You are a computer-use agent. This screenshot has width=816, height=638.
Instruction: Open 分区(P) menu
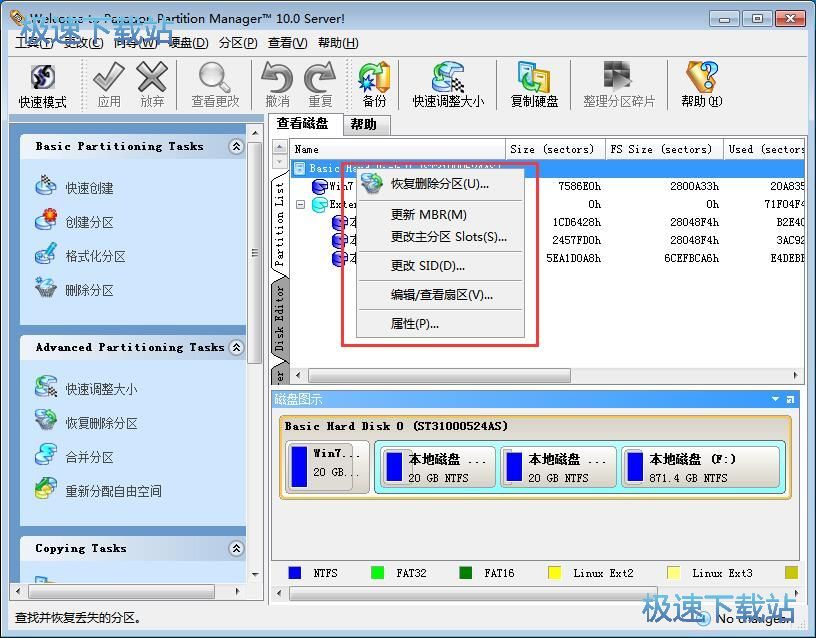(x=238, y=43)
